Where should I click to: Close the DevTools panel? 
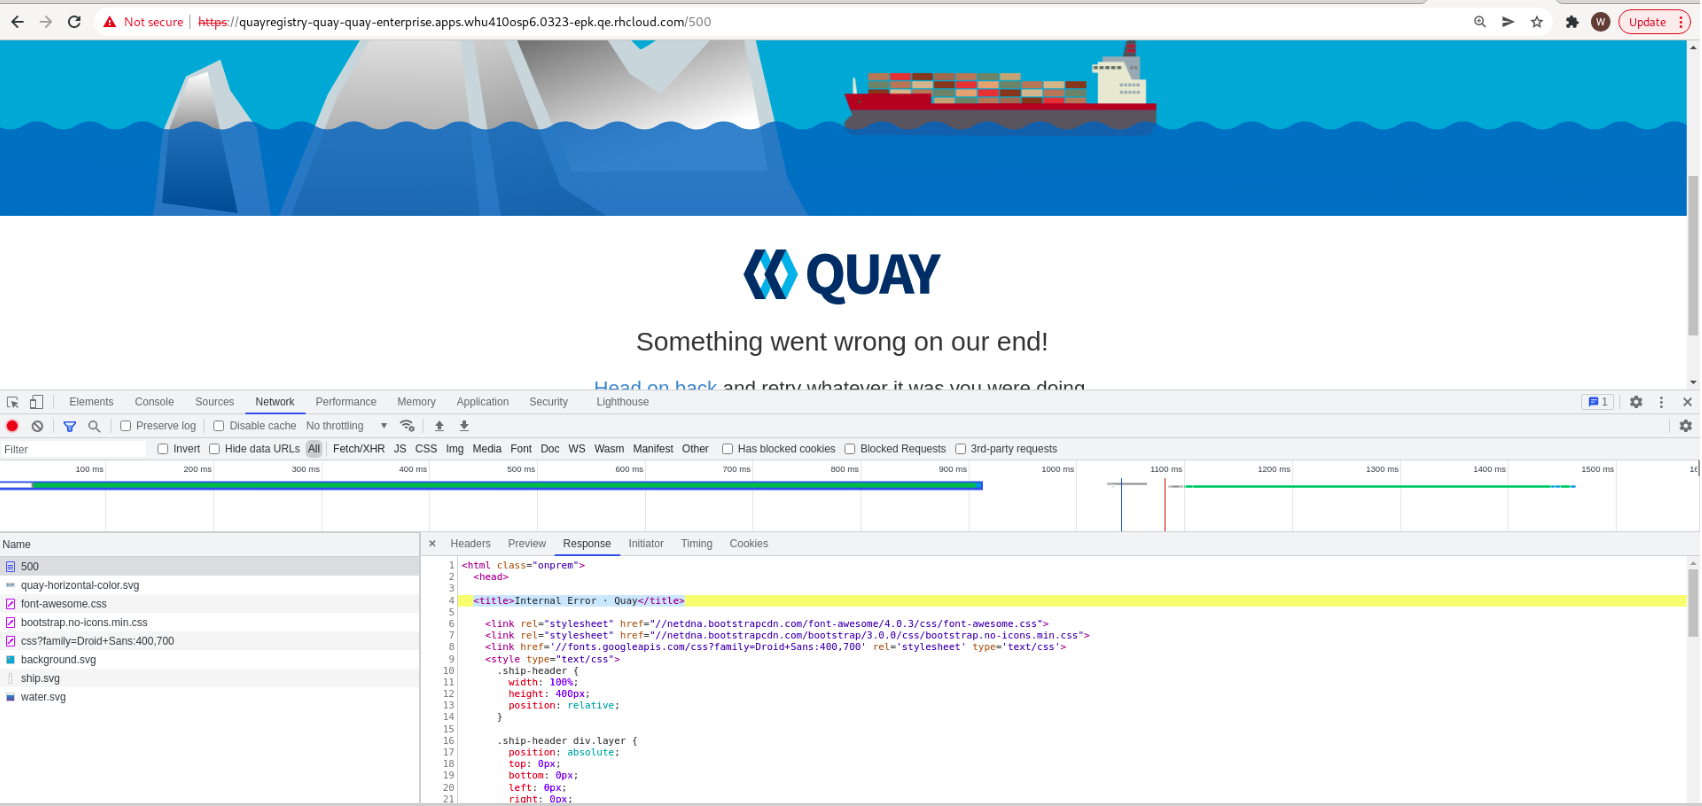point(1687,402)
